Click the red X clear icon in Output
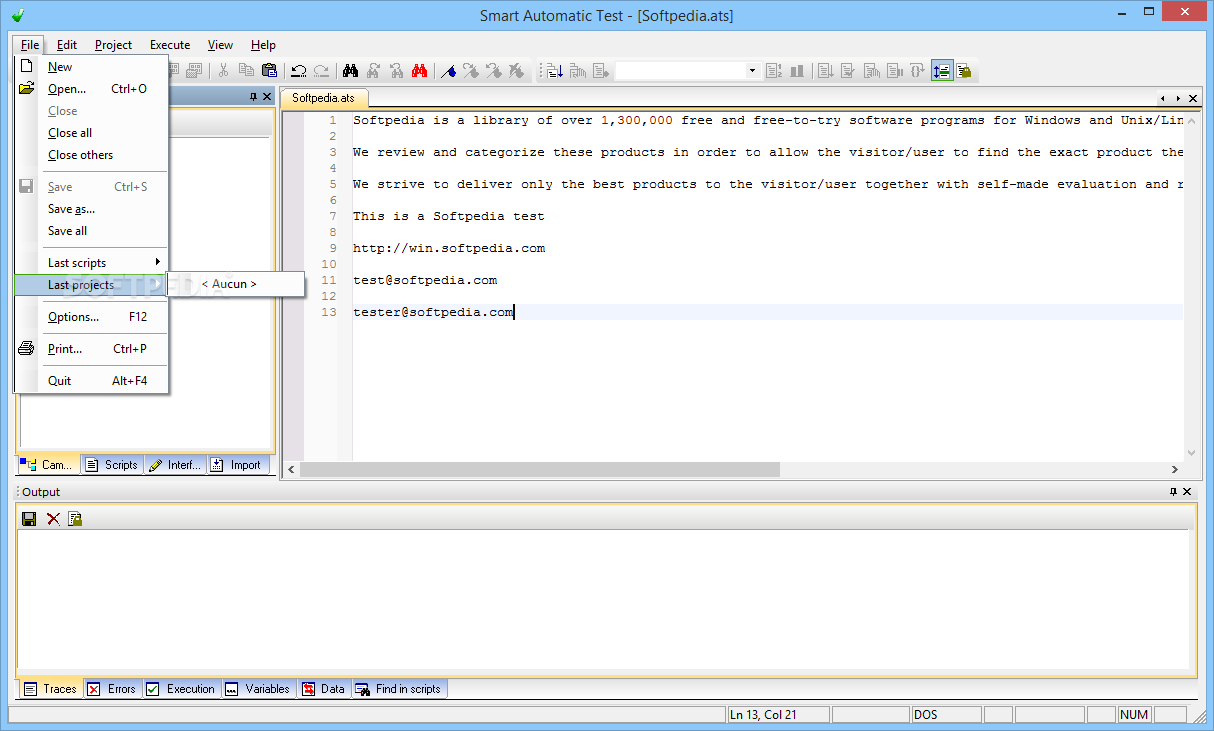The height and width of the screenshot is (731, 1214). click(53, 518)
